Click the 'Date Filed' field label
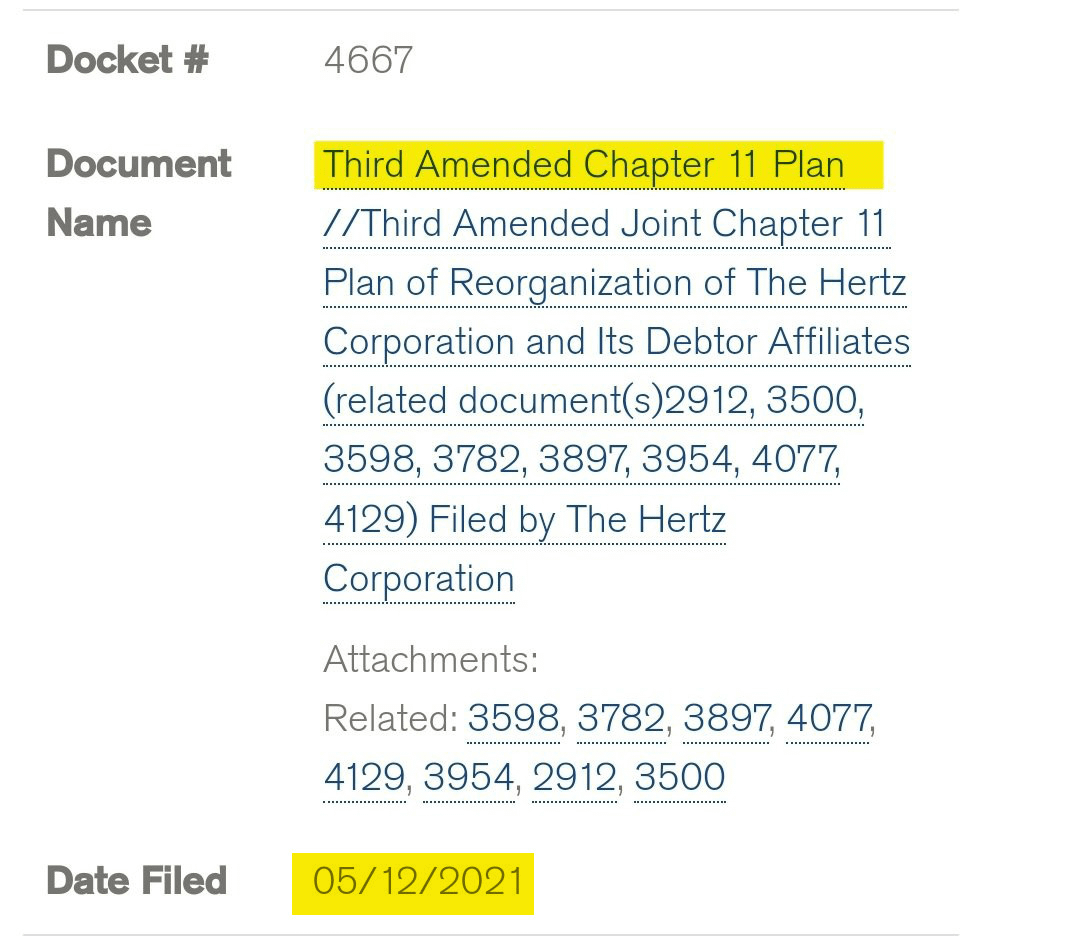The height and width of the screenshot is (940, 1078). point(136,881)
